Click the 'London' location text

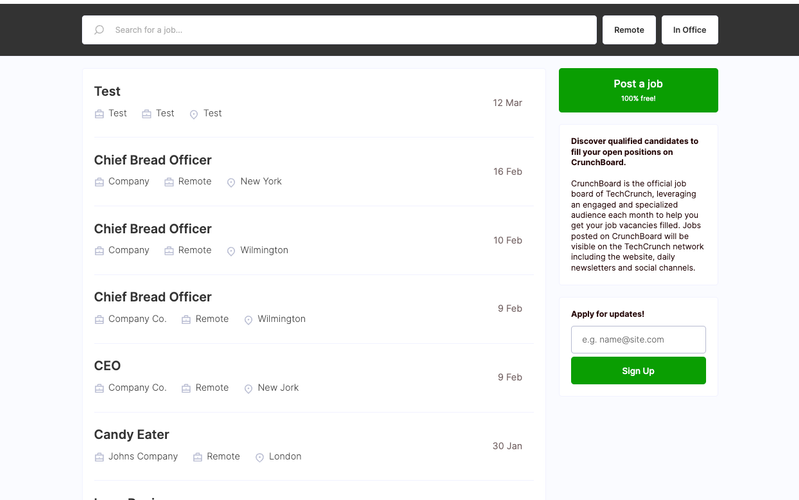(x=285, y=457)
